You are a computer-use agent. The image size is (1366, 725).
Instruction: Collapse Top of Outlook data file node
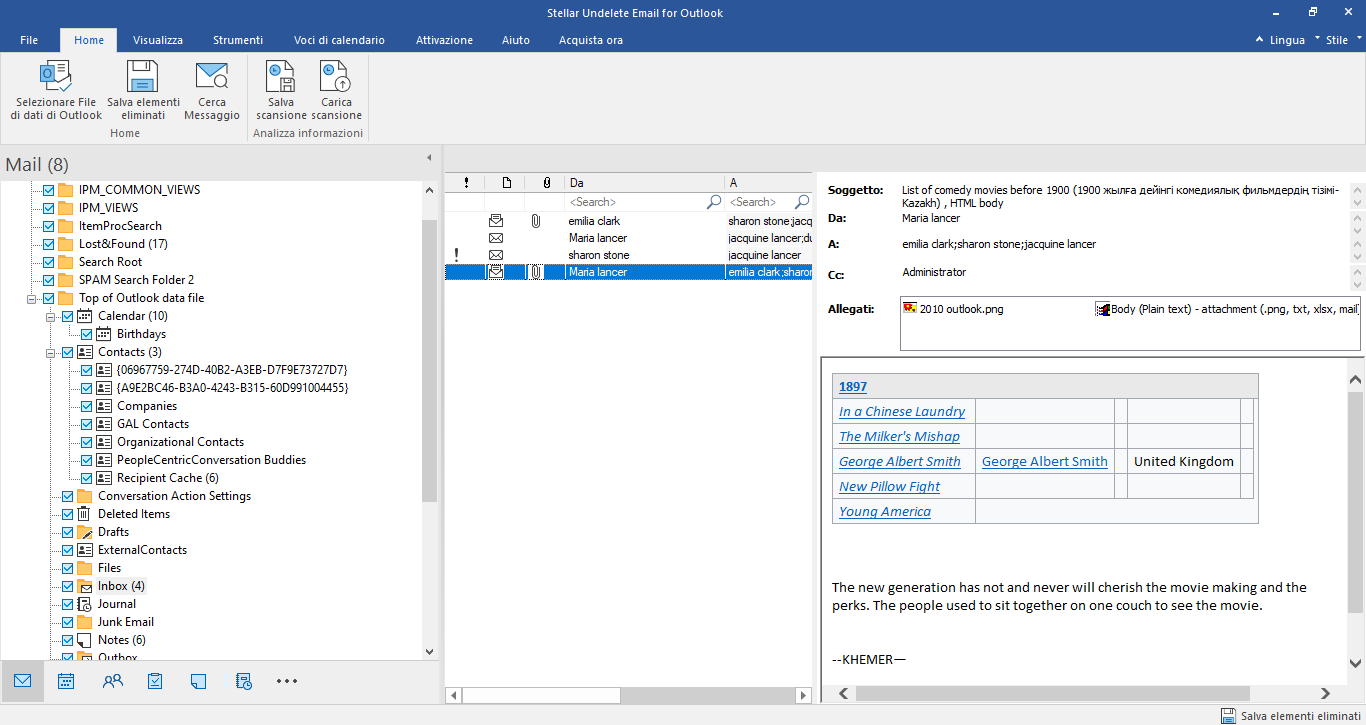click(x=33, y=298)
